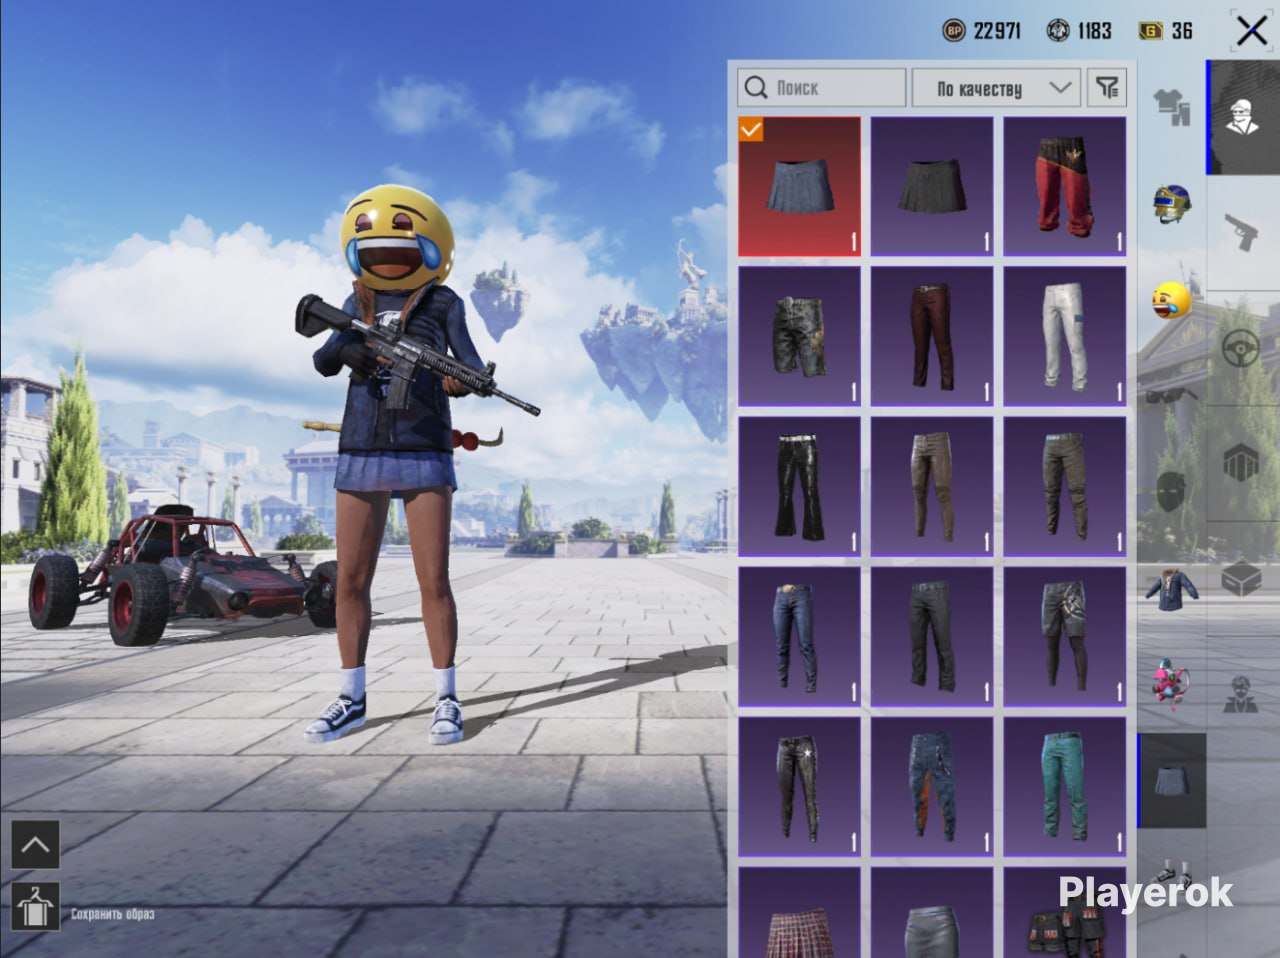Select the red plaid skirt
Image resolution: width=1280 pixels, height=958 pixels.
pyautogui.click(x=799, y=912)
